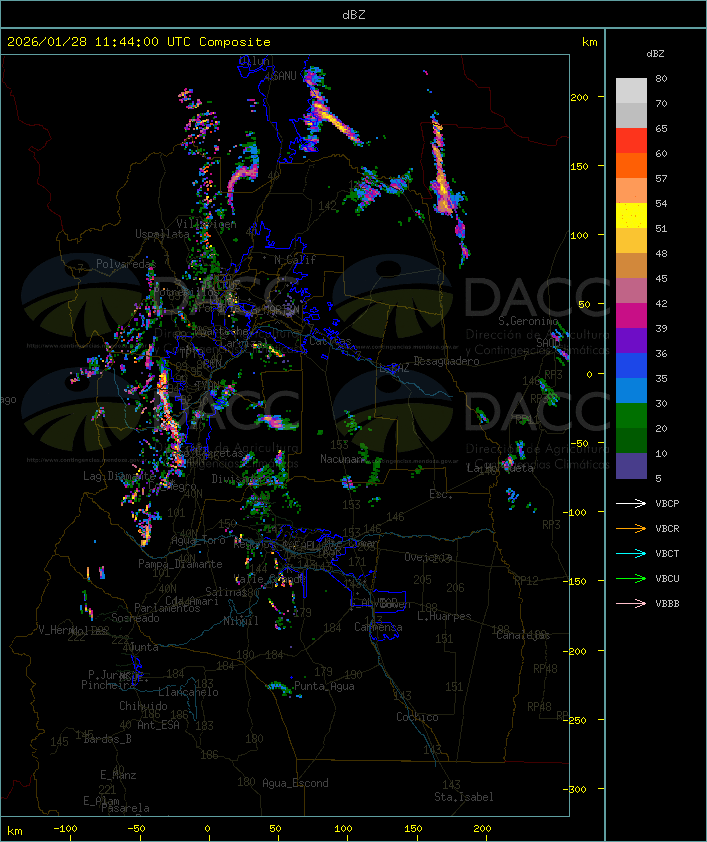Click the 'VBCP' legend label
This screenshot has width=707, height=842.
pyautogui.click(x=667, y=504)
